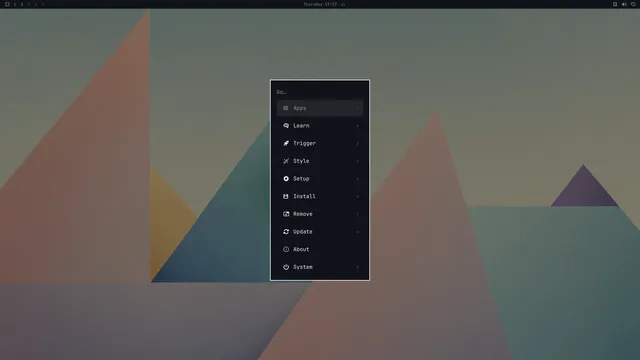Expand Remove submenu via its chevron
Viewport: 640px width, 360px height.
(x=358, y=214)
